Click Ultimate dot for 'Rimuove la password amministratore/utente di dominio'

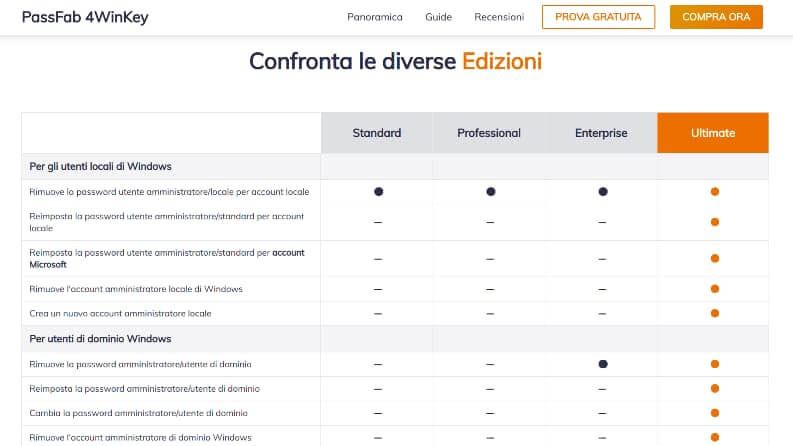[x=715, y=364]
